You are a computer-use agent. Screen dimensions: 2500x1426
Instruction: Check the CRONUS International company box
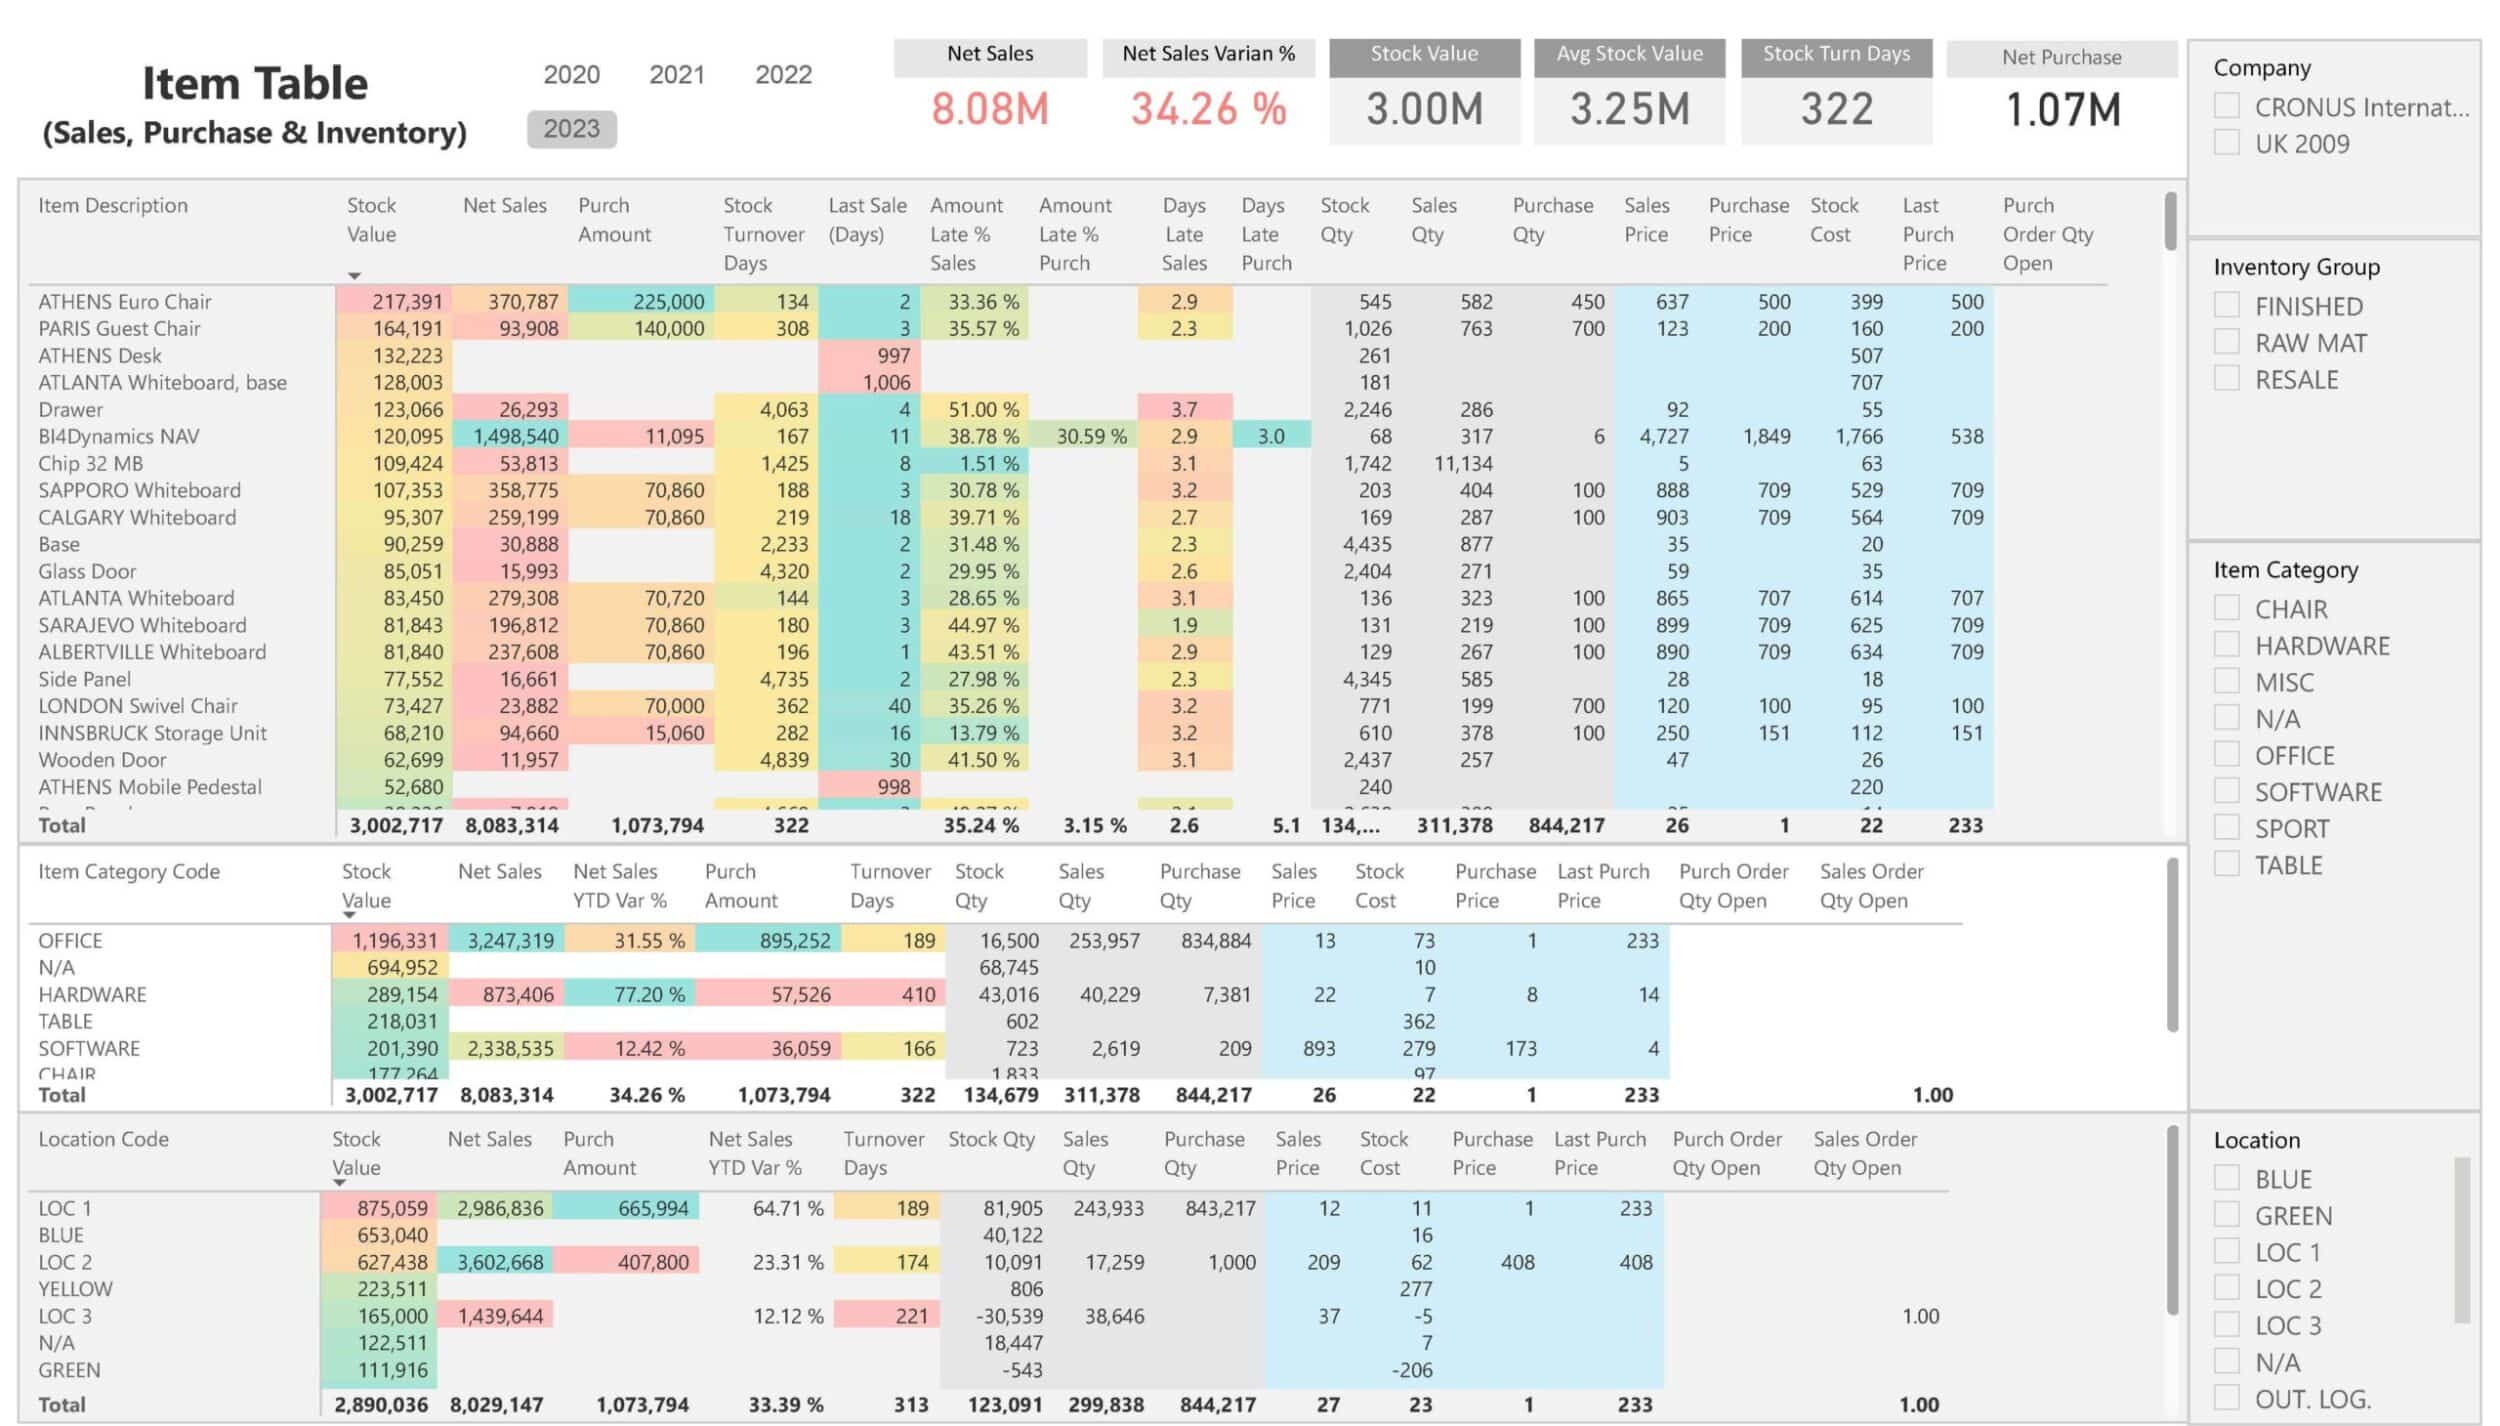coord(2226,105)
